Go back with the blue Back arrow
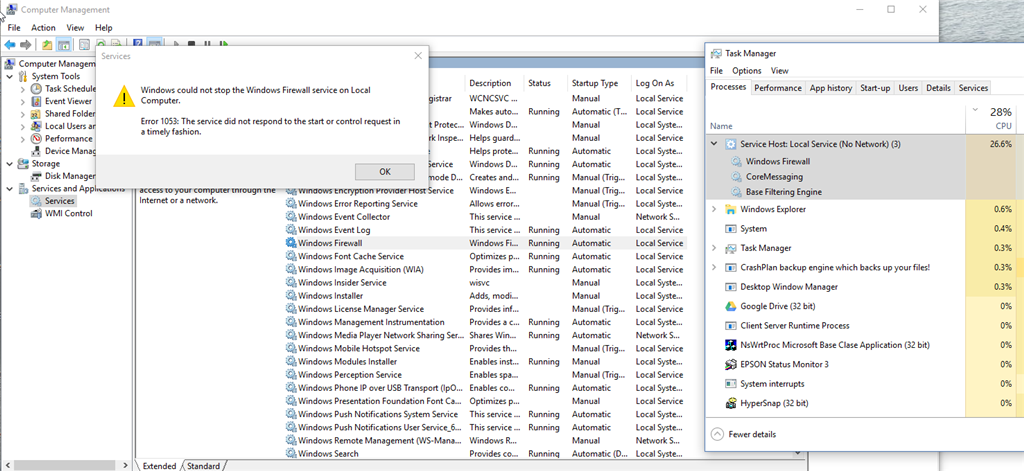 10,44
